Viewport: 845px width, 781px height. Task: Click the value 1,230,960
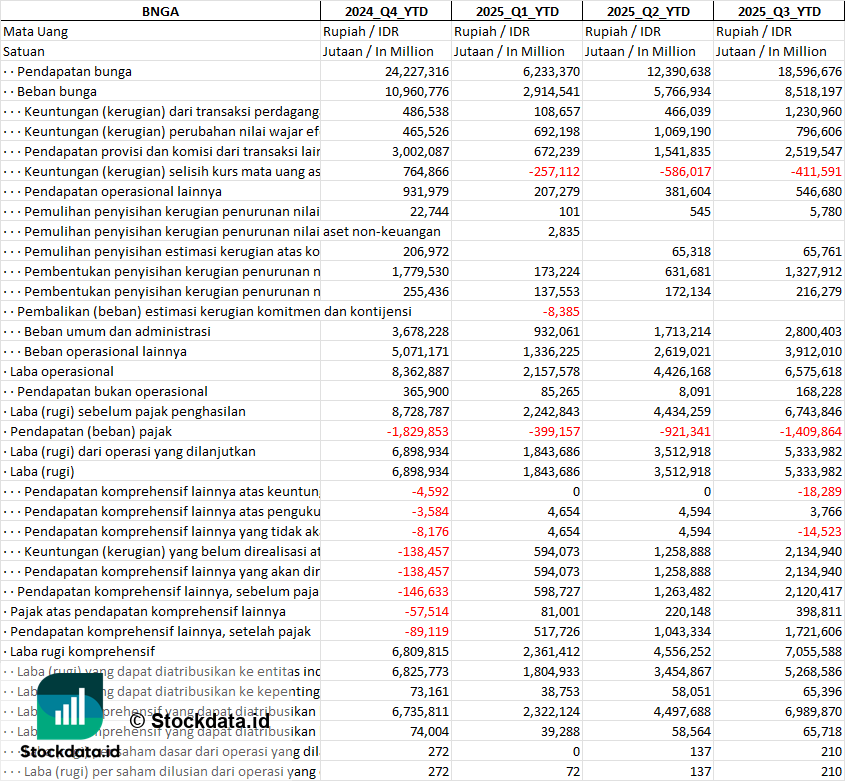click(x=813, y=111)
